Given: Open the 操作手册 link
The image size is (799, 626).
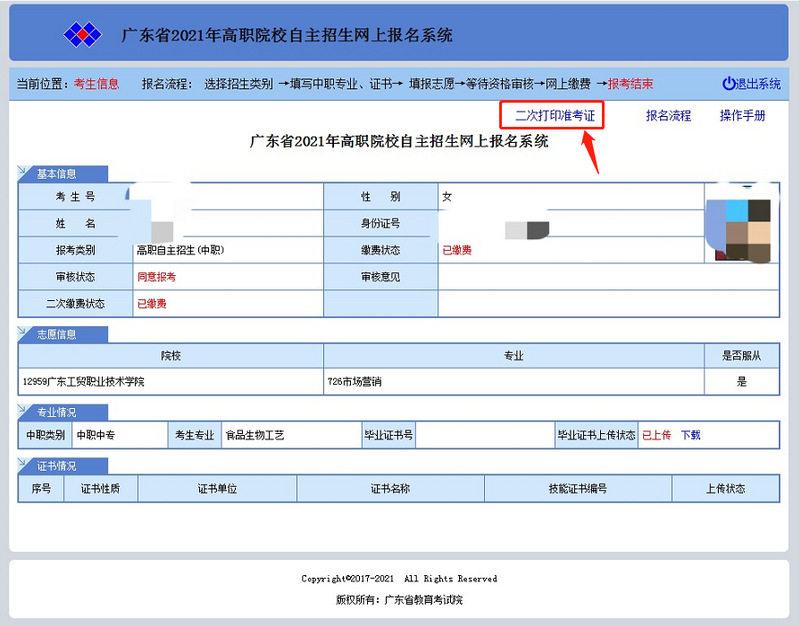Looking at the screenshot, I should 742,116.
